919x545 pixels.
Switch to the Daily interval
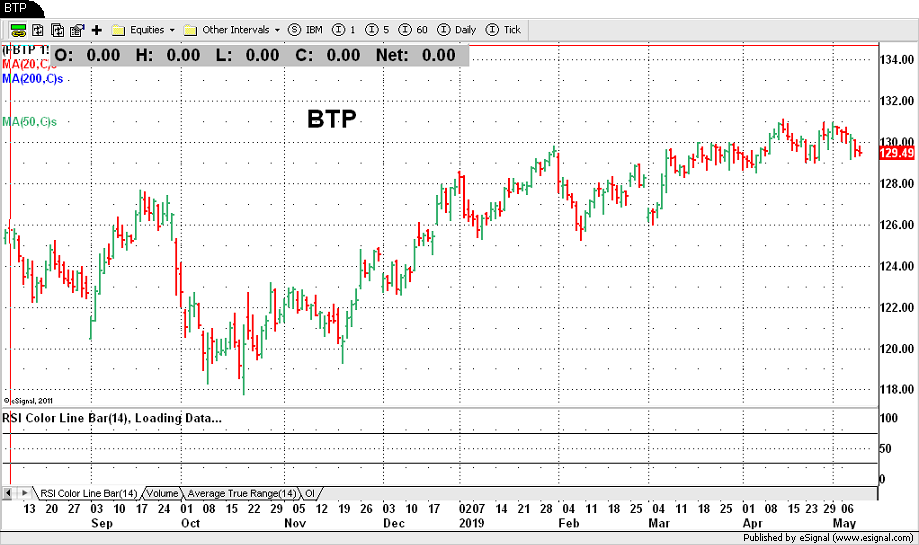tap(457, 30)
